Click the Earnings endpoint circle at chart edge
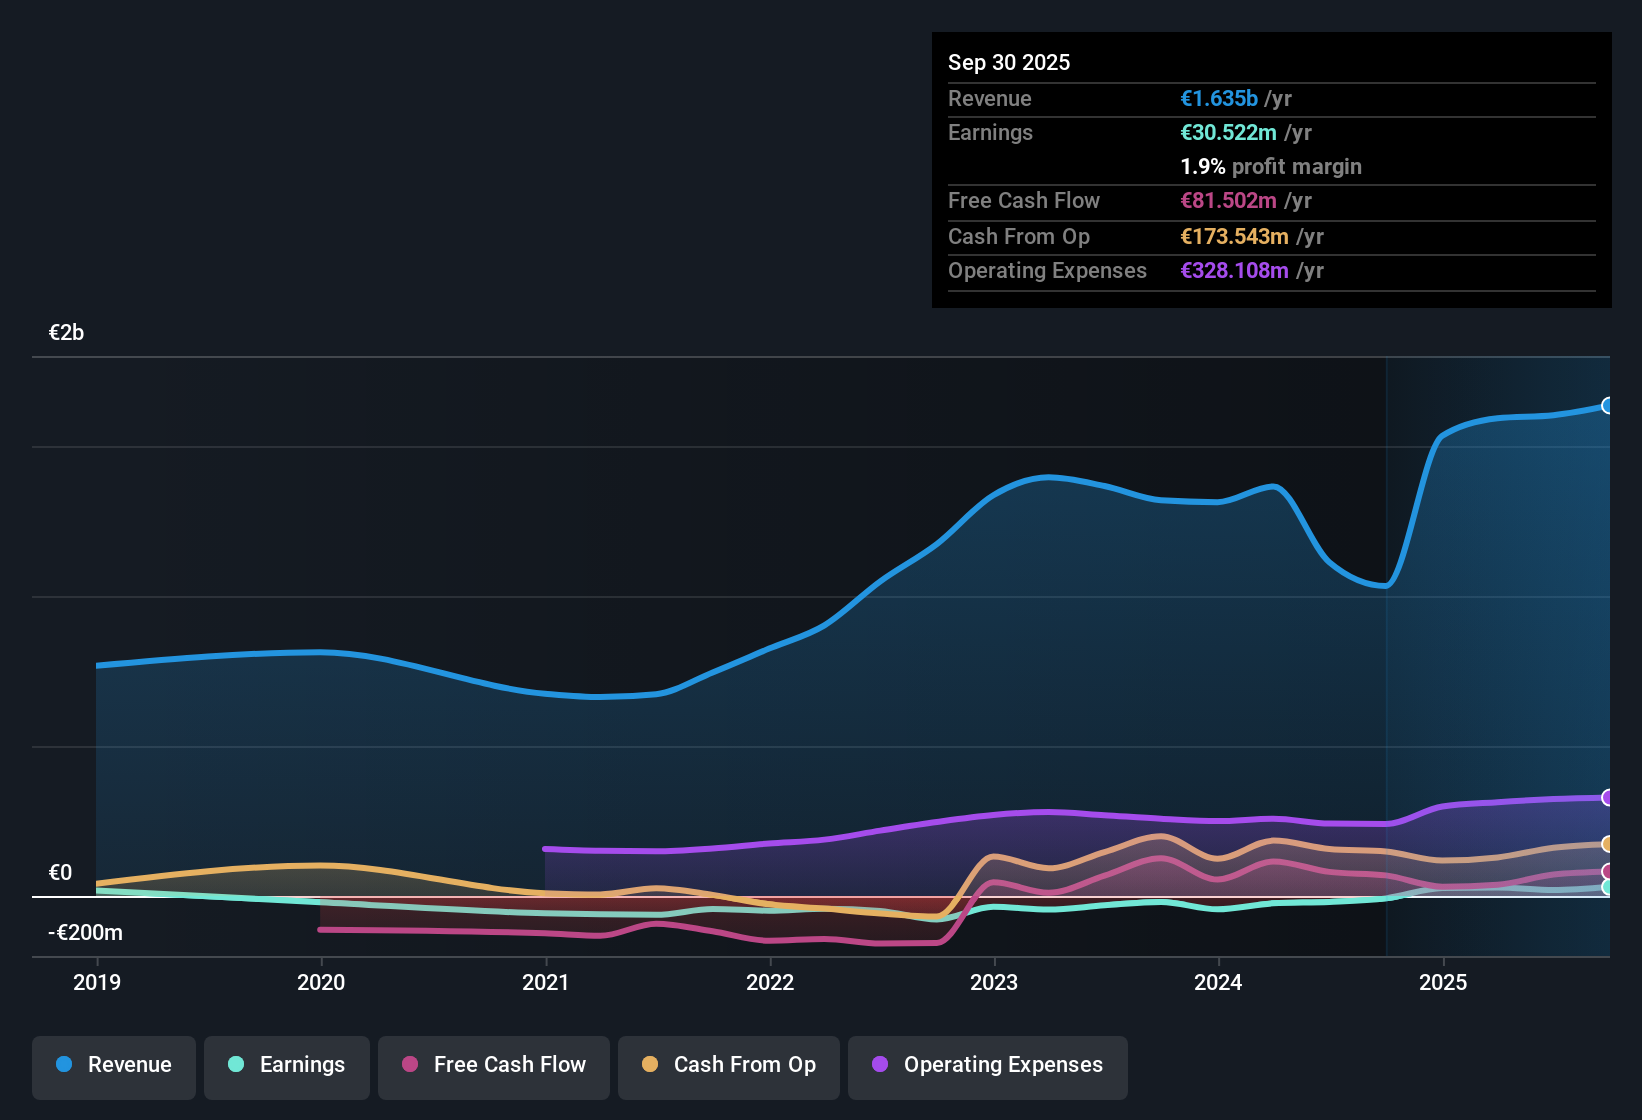The height and width of the screenshot is (1120, 1642). pos(1608,887)
